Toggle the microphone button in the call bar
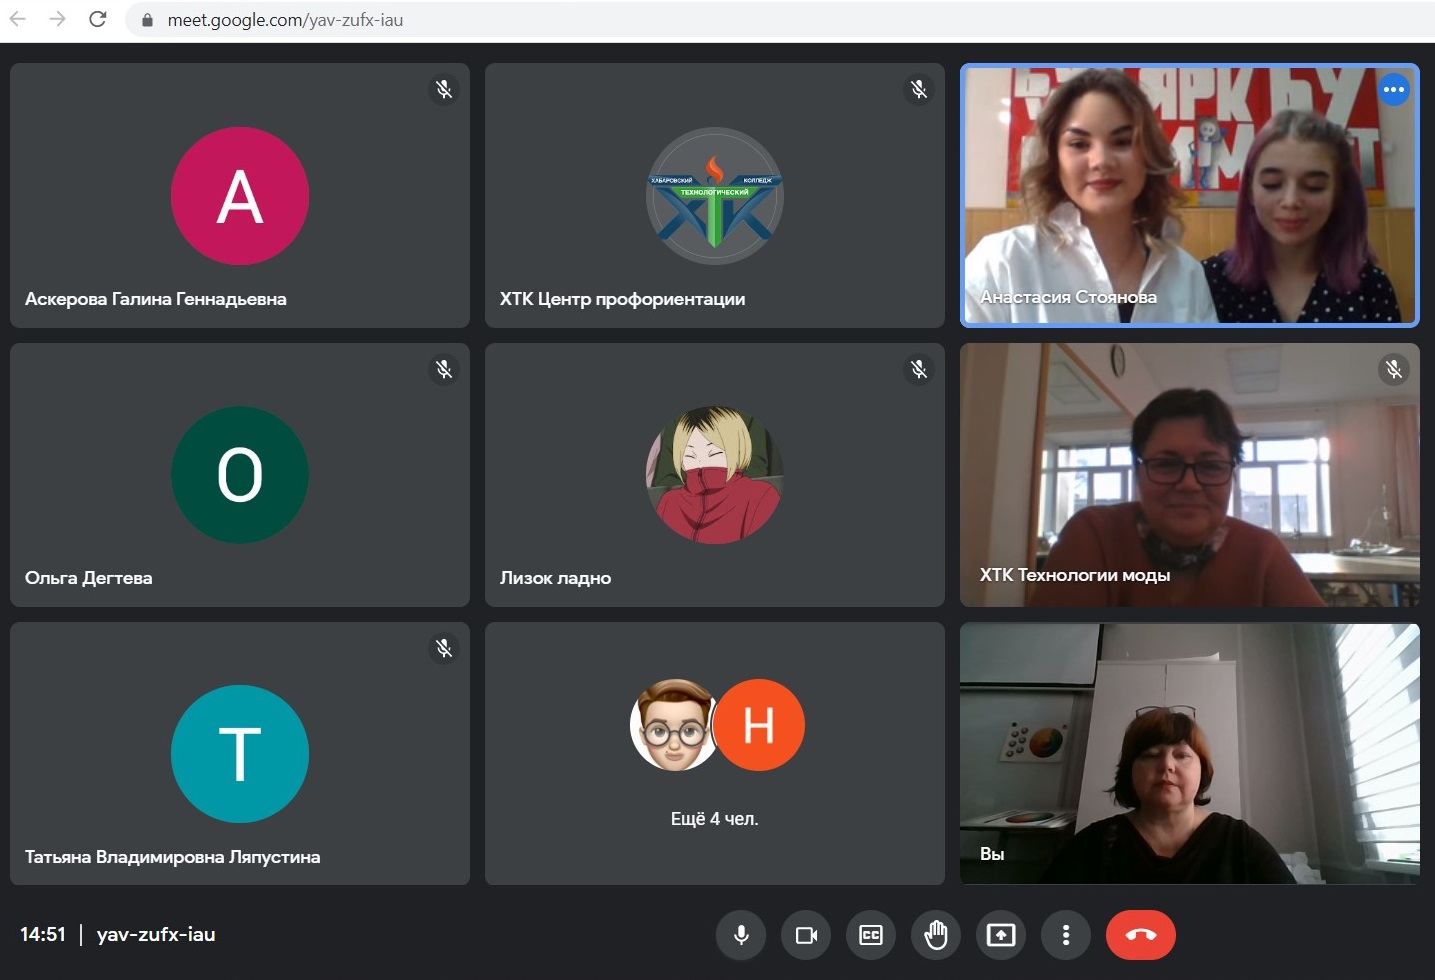The width and height of the screenshot is (1435, 980). coord(741,935)
